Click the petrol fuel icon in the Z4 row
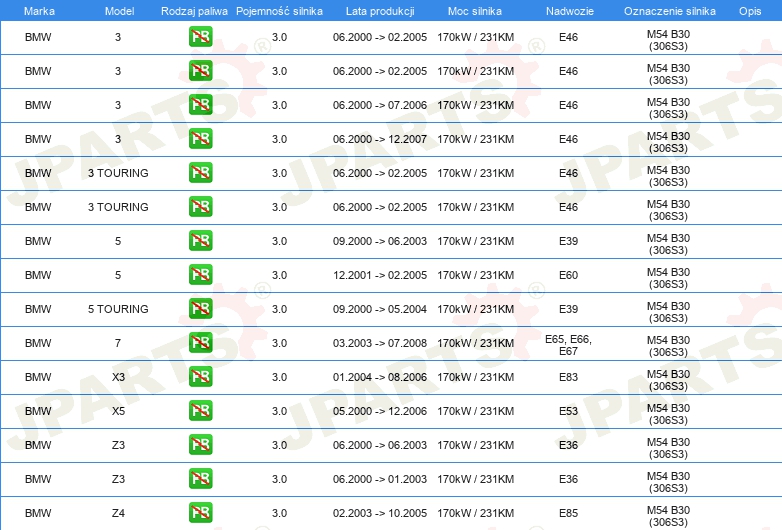 pos(200,512)
